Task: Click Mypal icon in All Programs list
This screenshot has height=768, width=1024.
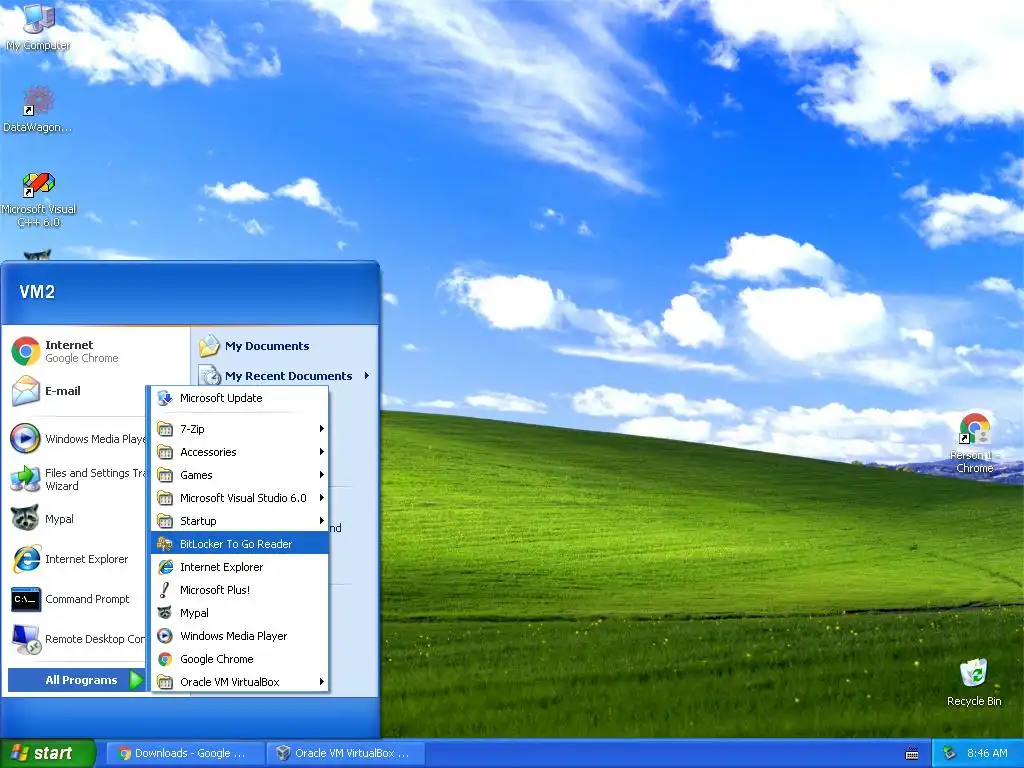Action: [165, 613]
